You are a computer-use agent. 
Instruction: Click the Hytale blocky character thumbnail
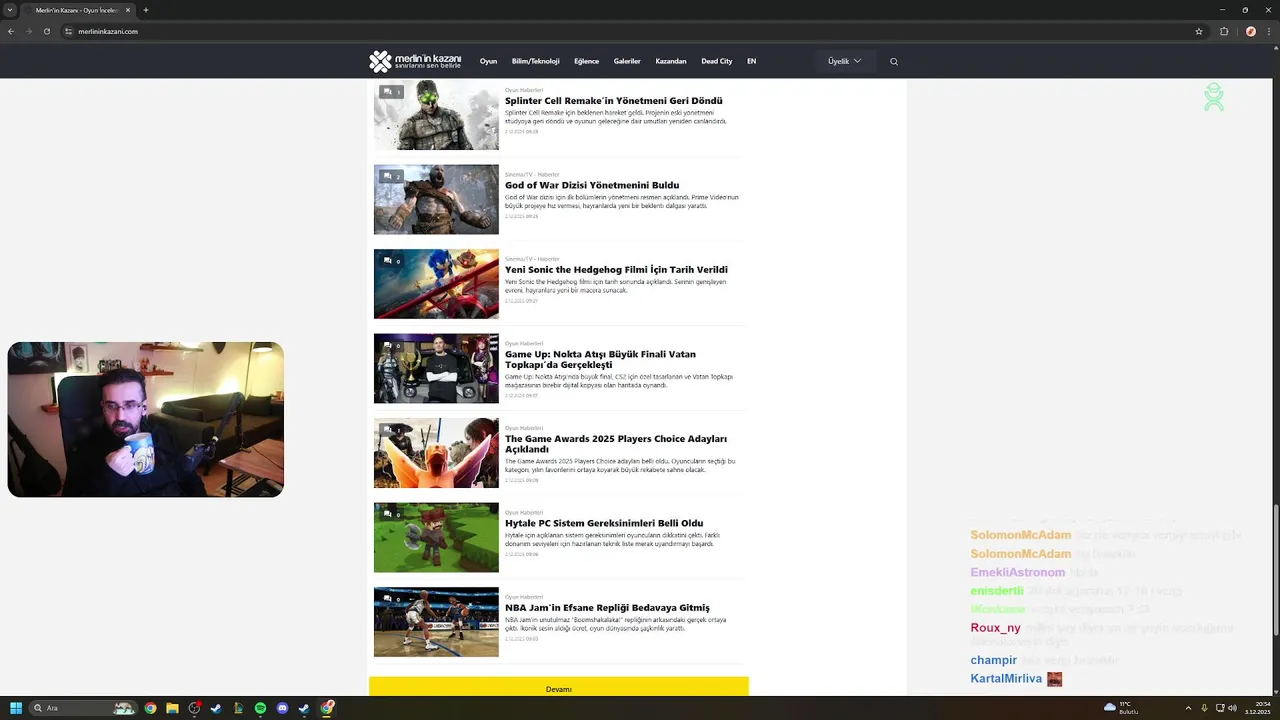(x=436, y=537)
